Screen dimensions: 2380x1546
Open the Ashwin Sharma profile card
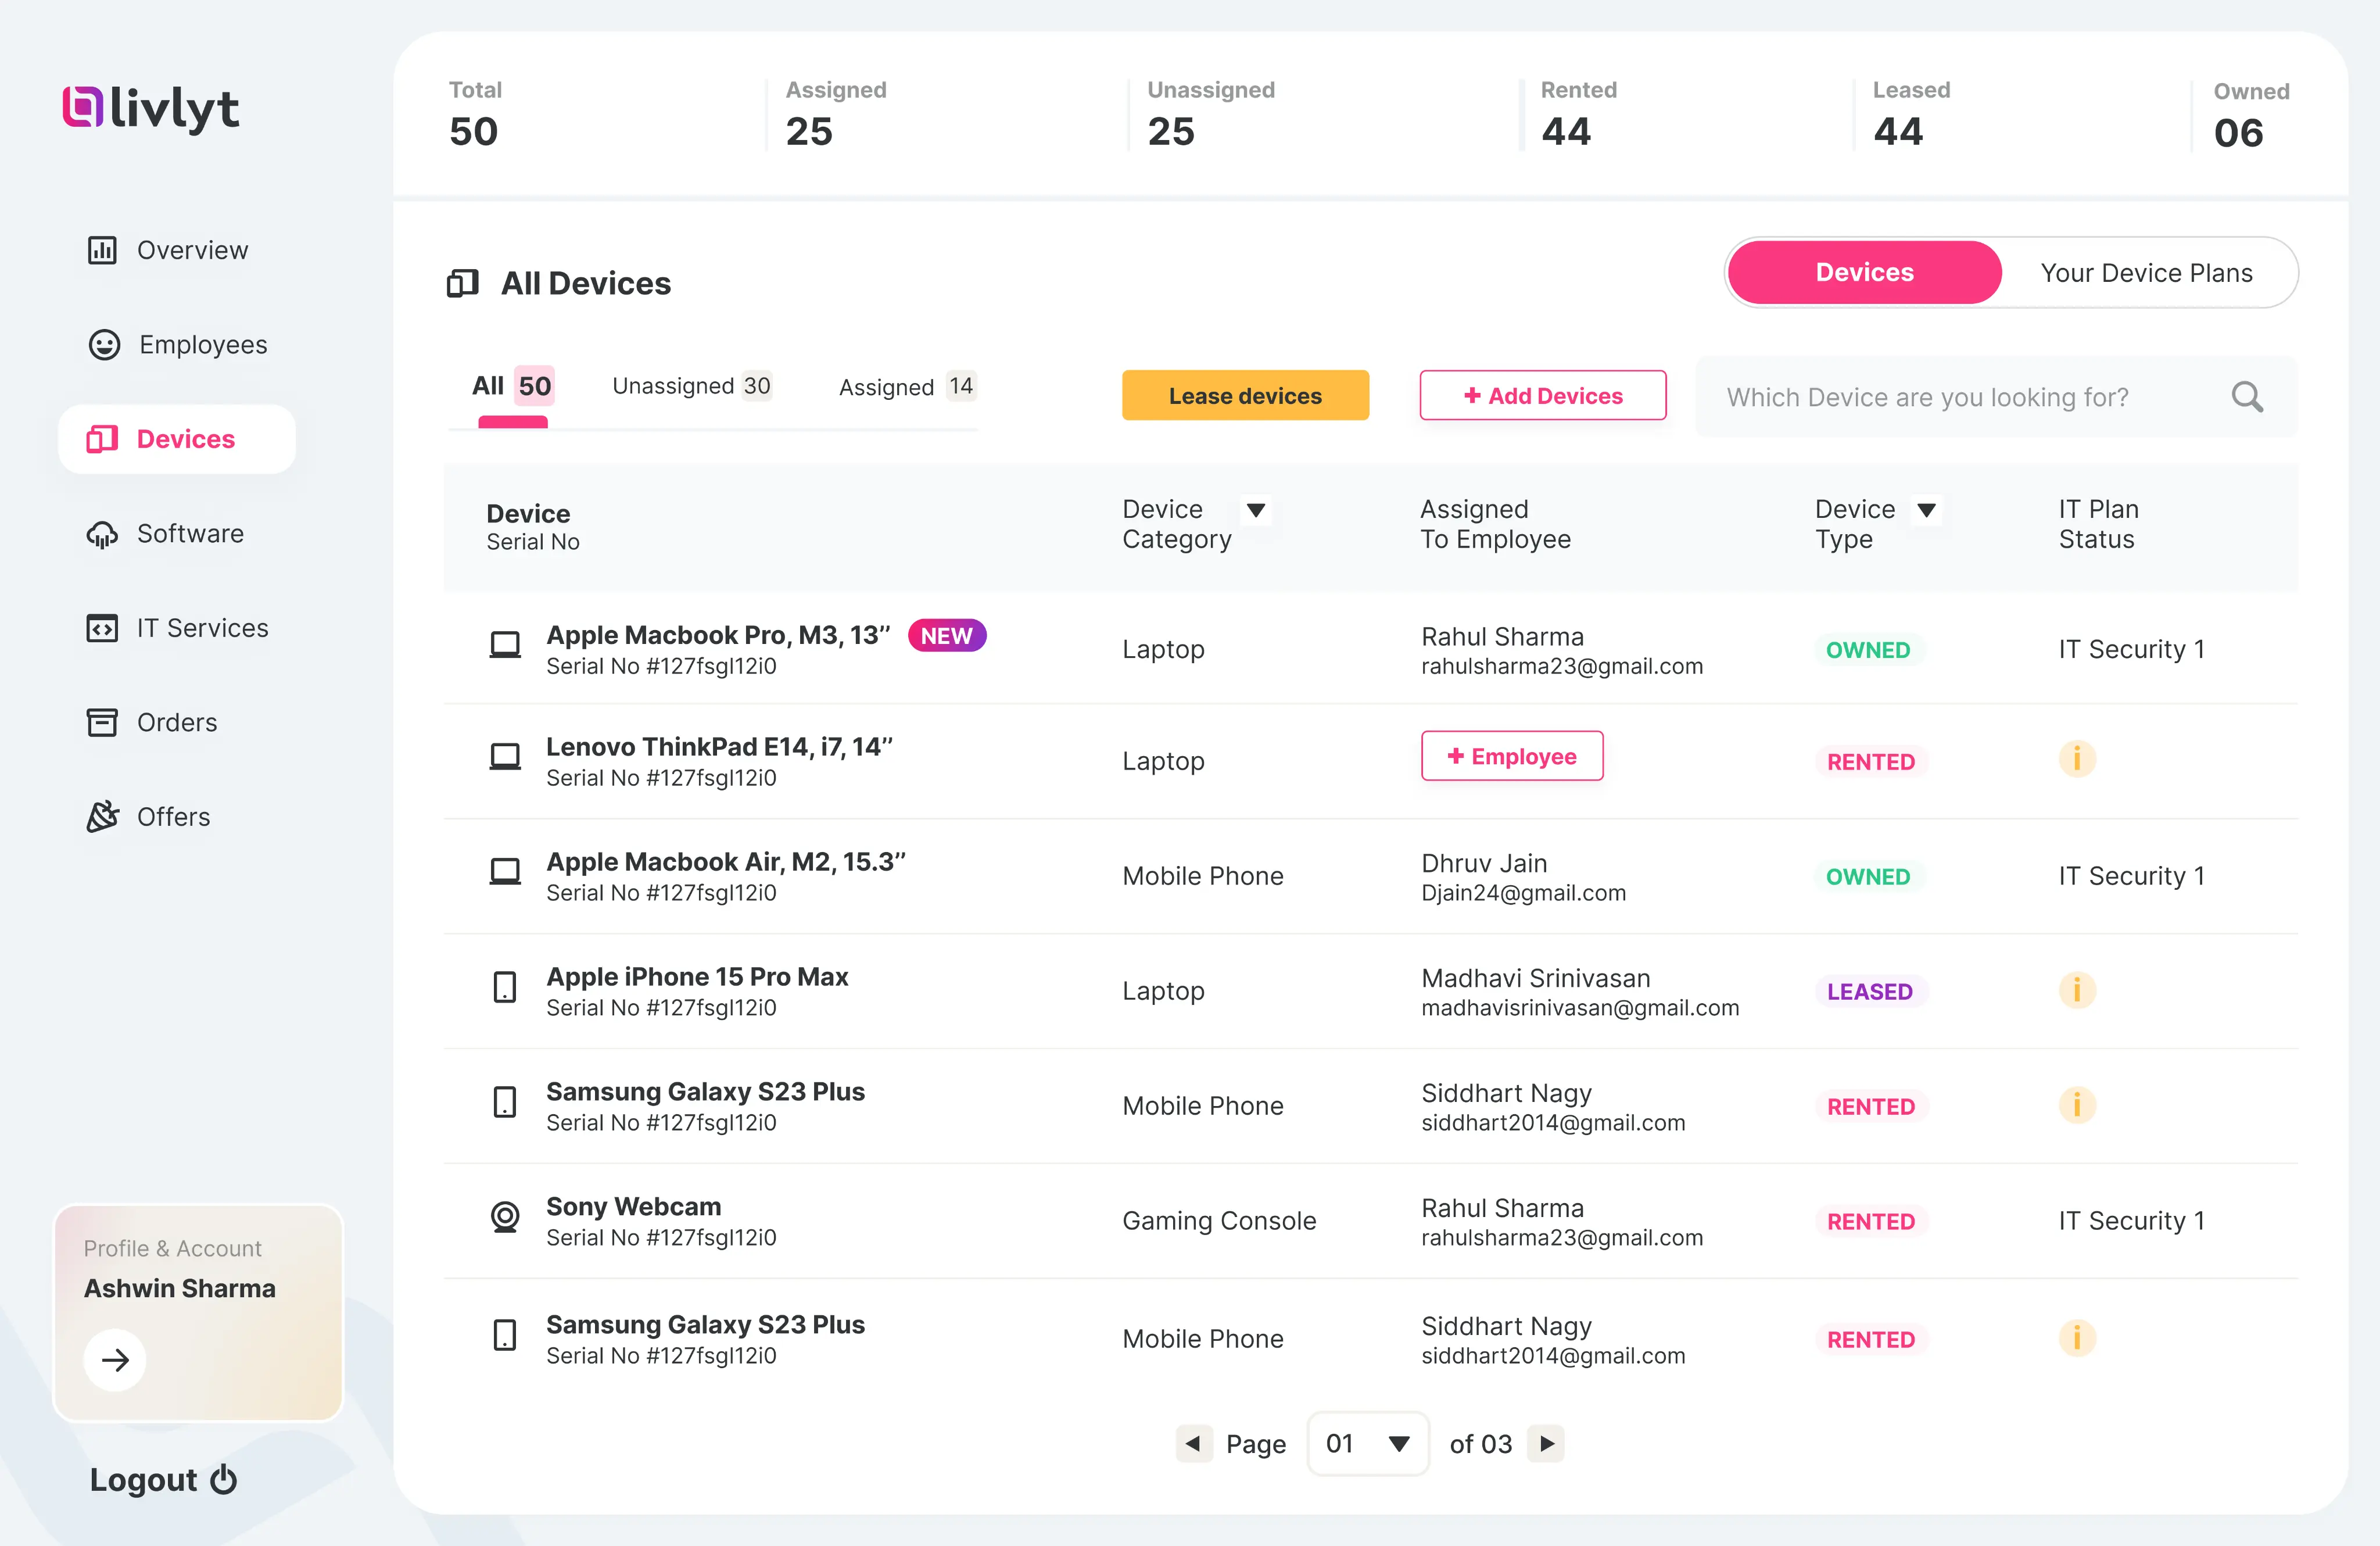[198, 1313]
